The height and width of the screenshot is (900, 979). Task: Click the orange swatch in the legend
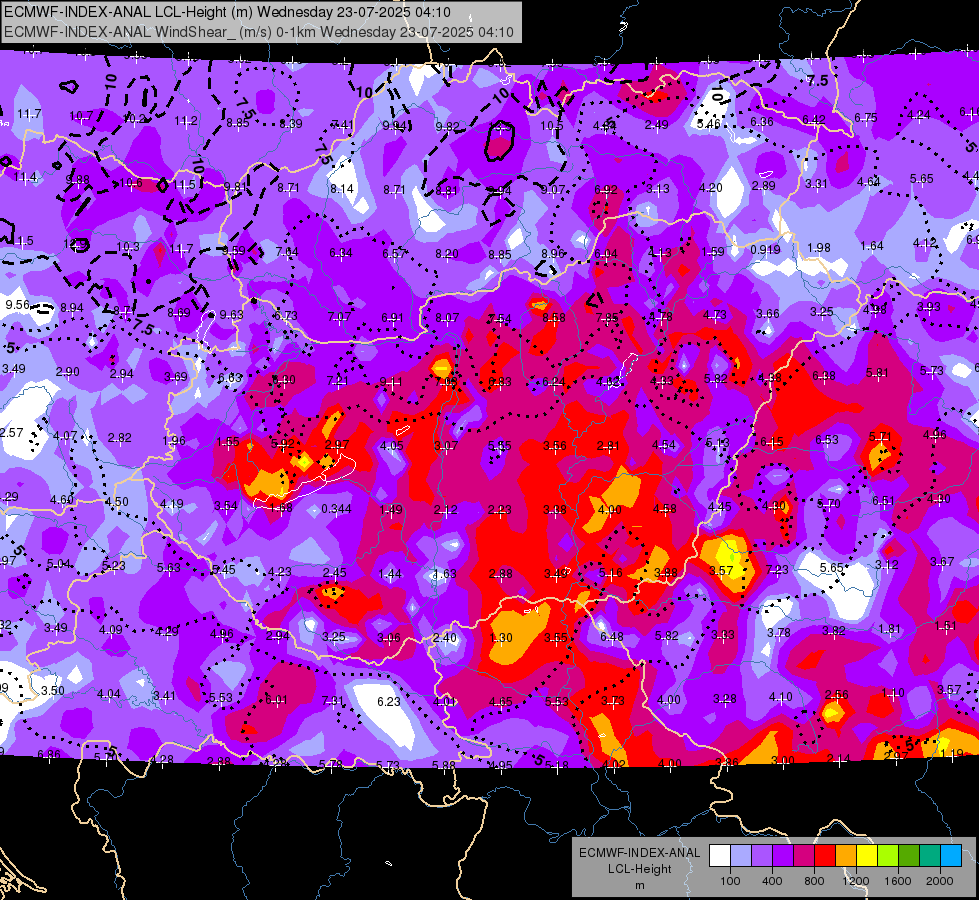tap(846, 856)
